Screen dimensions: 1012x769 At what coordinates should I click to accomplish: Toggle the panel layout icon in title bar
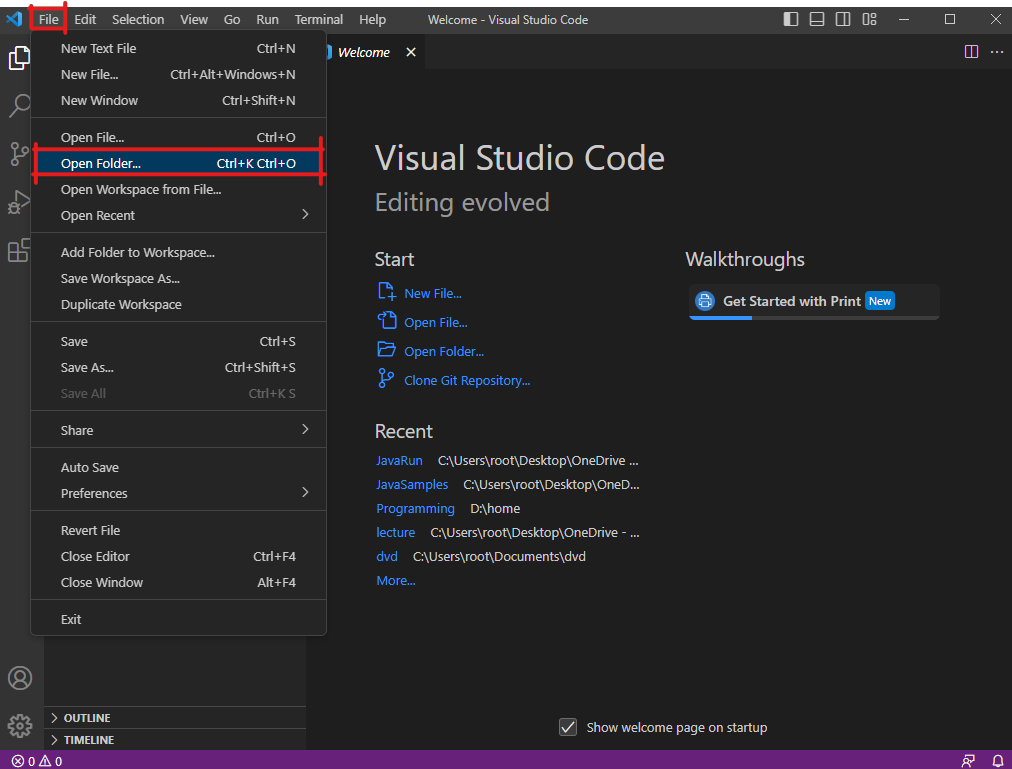pyautogui.click(x=817, y=19)
